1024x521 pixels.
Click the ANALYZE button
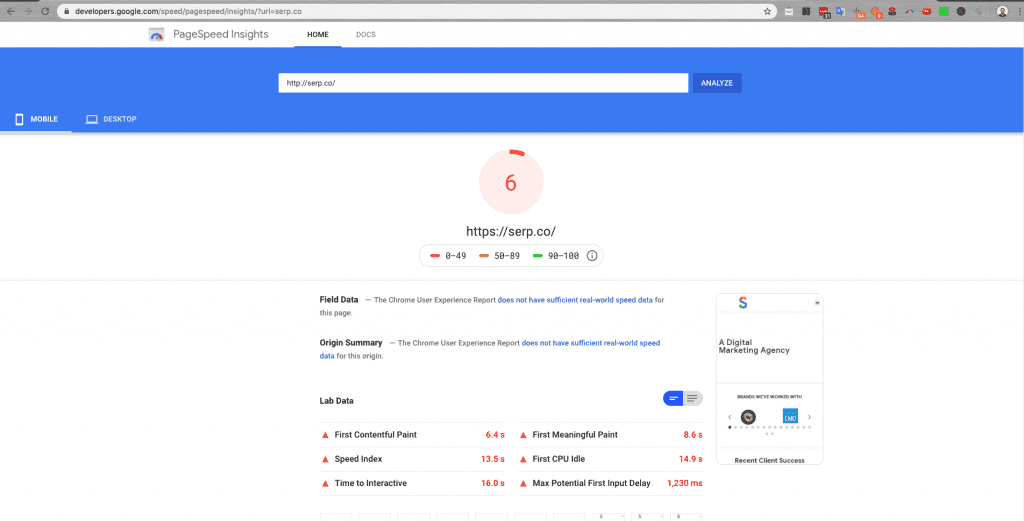coord(717,83)
